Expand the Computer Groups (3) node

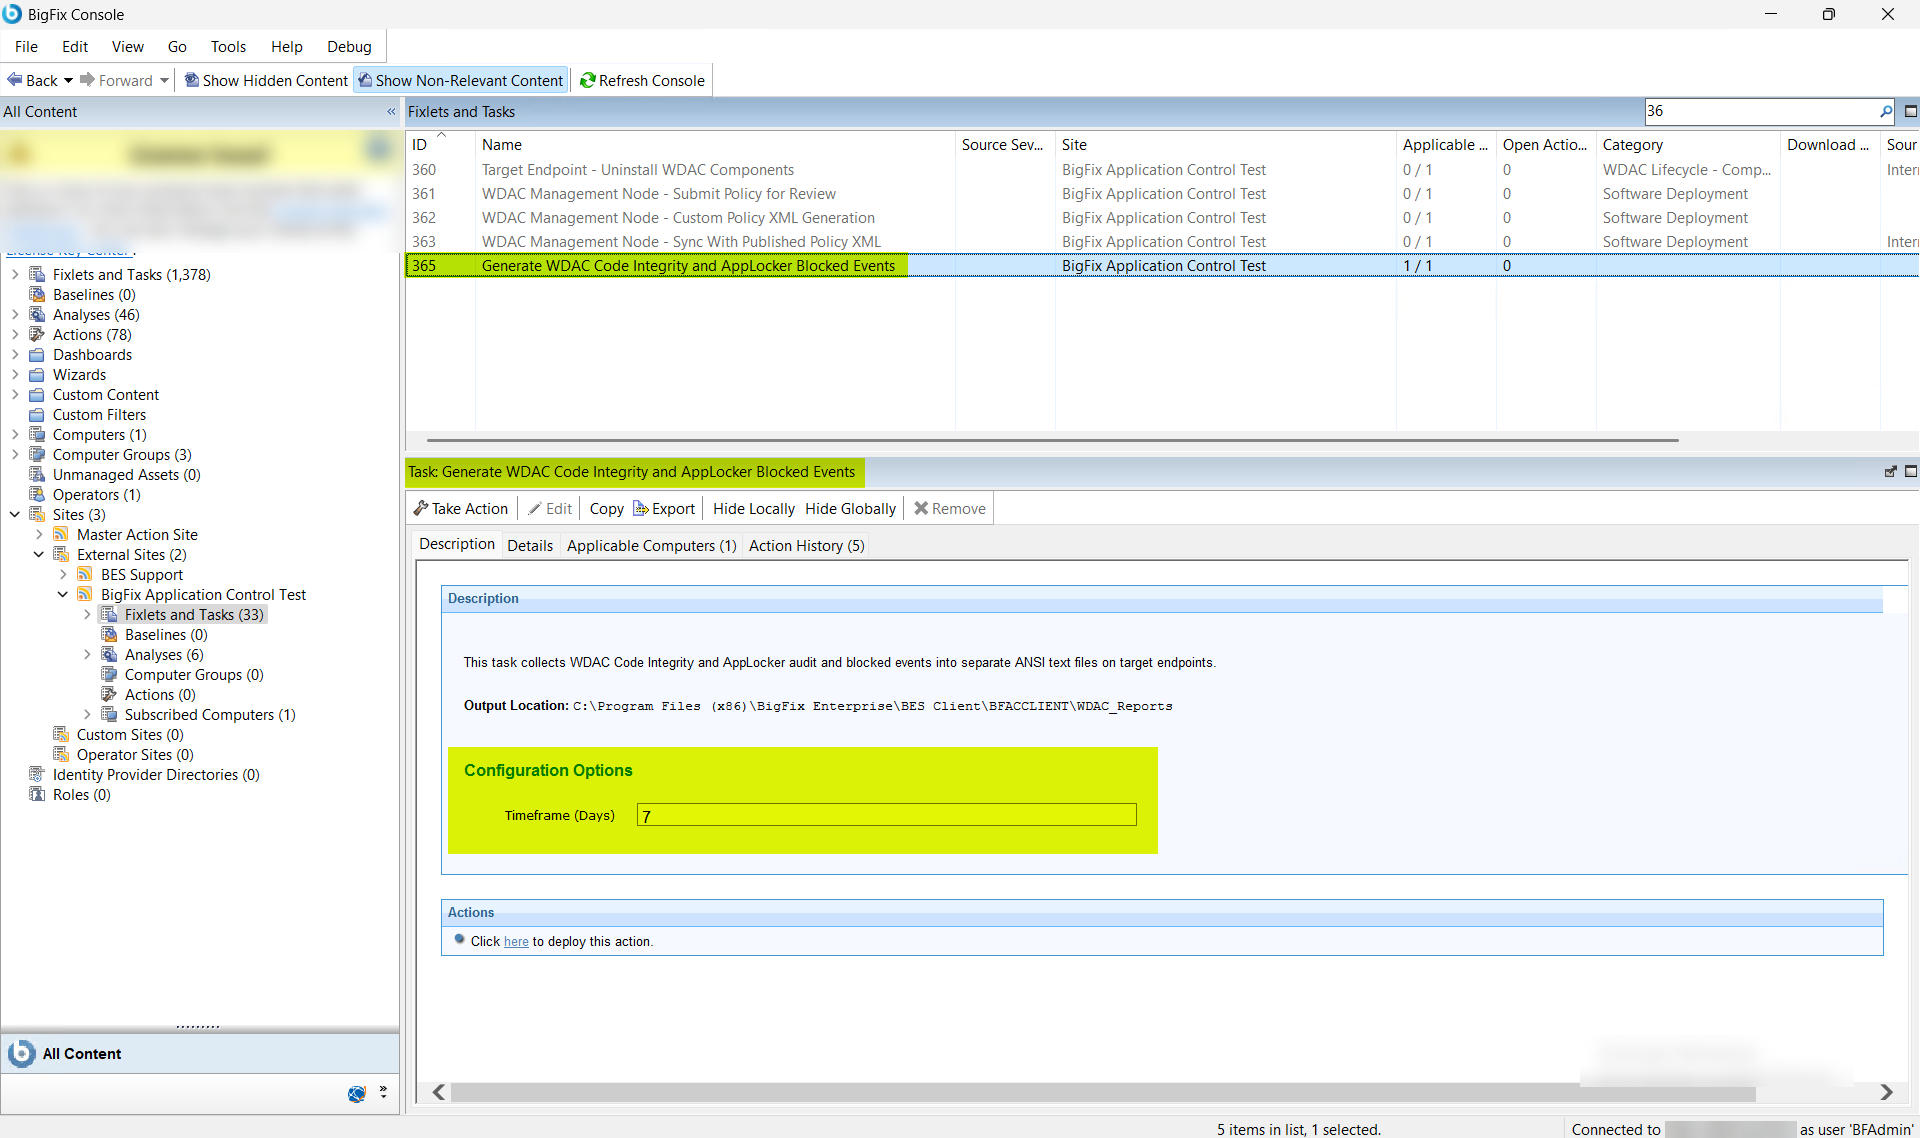coord(15,454)
